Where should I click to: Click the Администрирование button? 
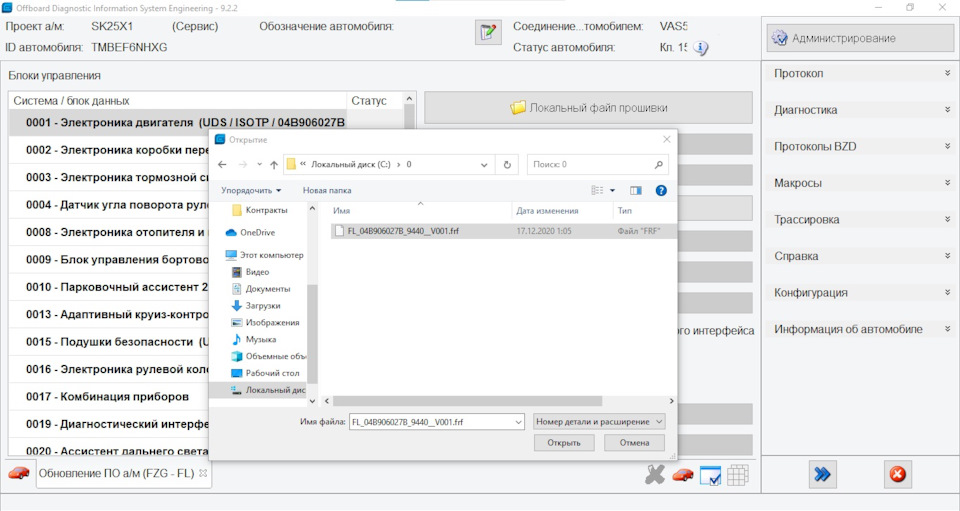click(860, 38)
